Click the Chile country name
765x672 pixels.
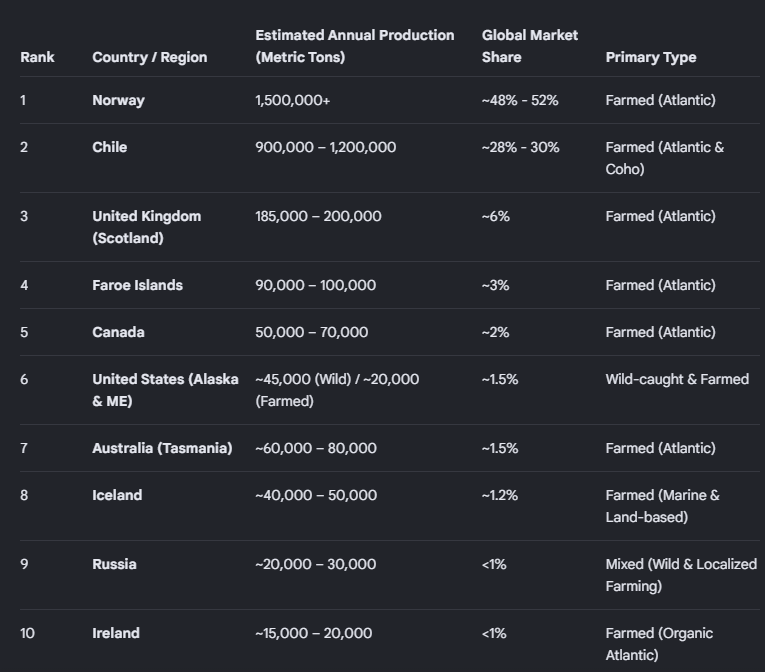(110, 147)
